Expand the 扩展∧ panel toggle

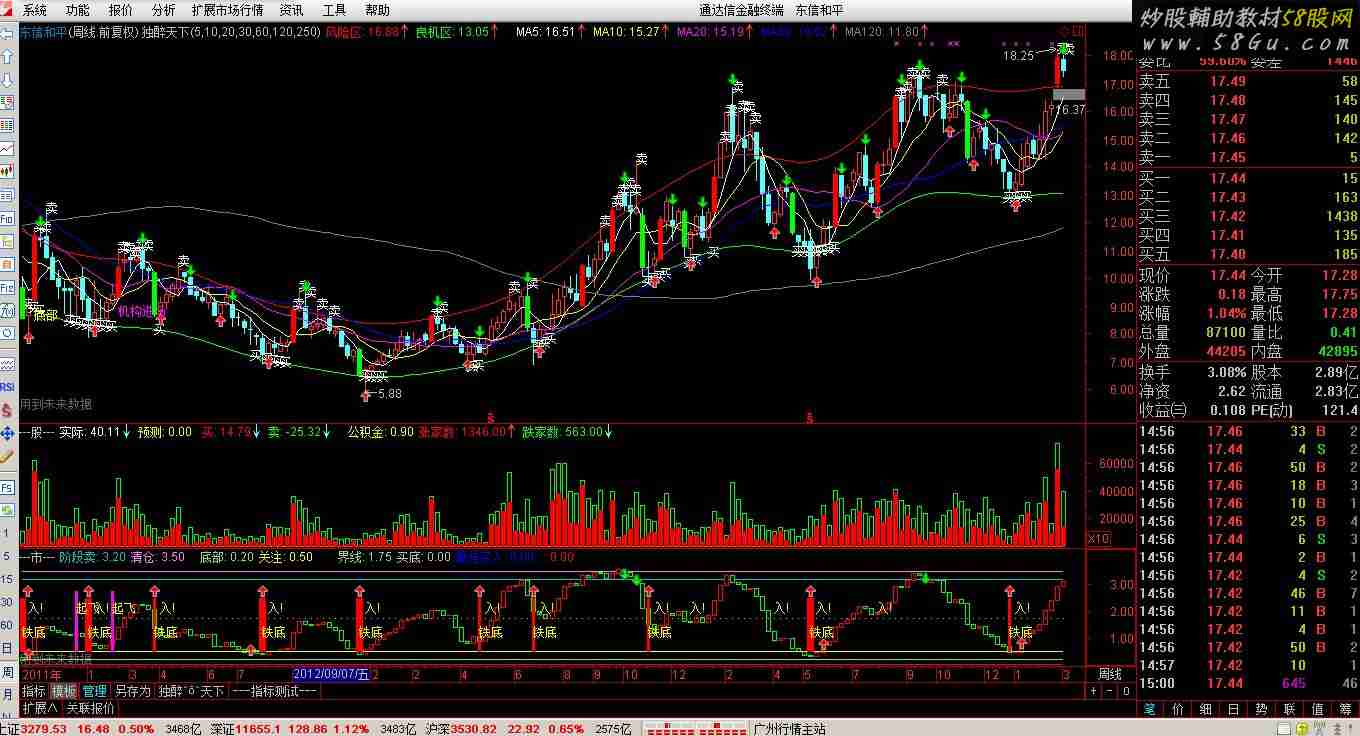(x=41, y=708)
